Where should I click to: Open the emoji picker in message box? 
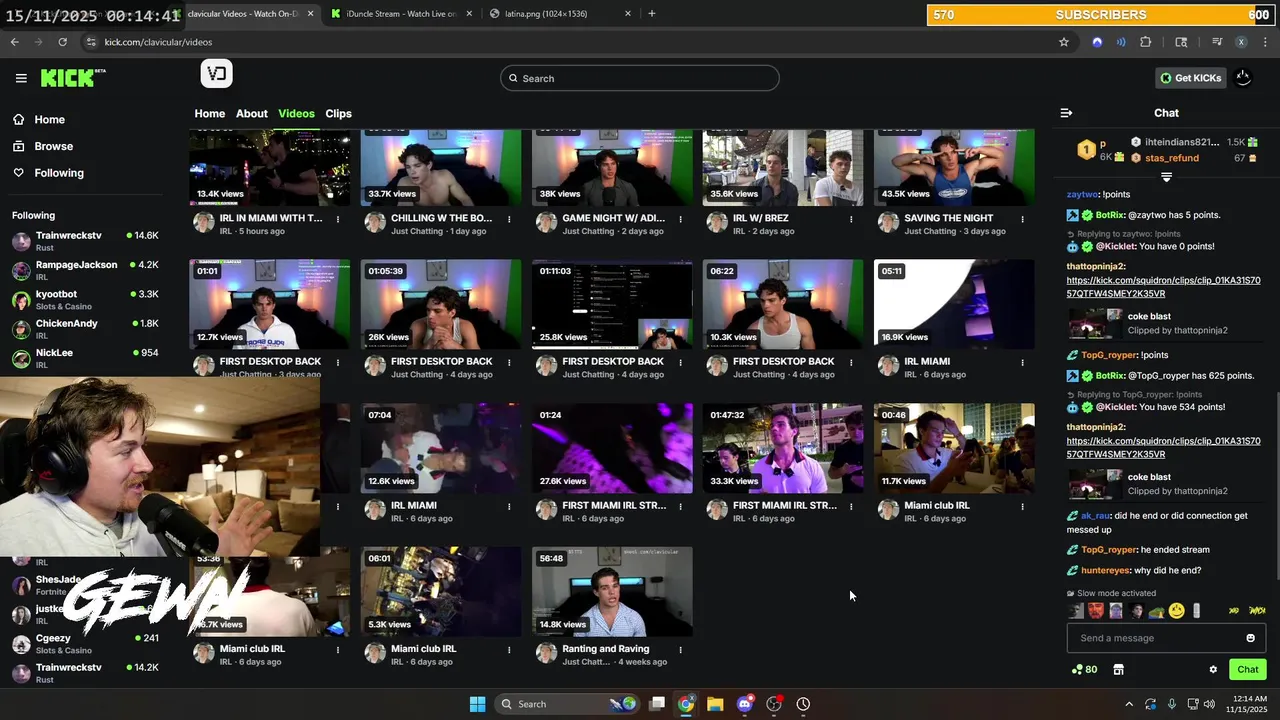pyautogui.click(x=1250, y=638)
